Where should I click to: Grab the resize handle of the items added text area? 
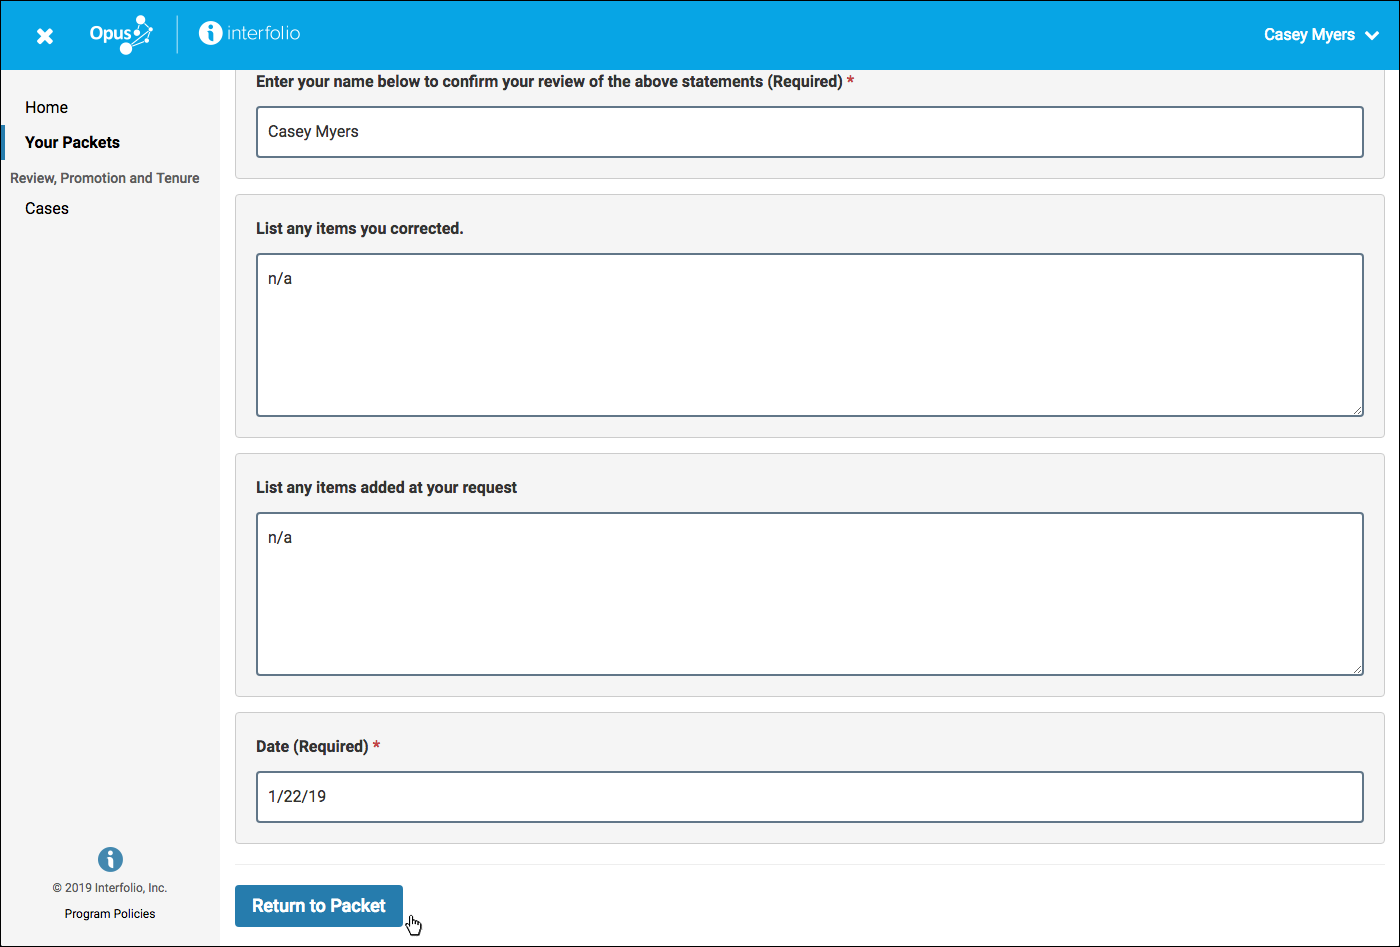tap(1357, 669)
